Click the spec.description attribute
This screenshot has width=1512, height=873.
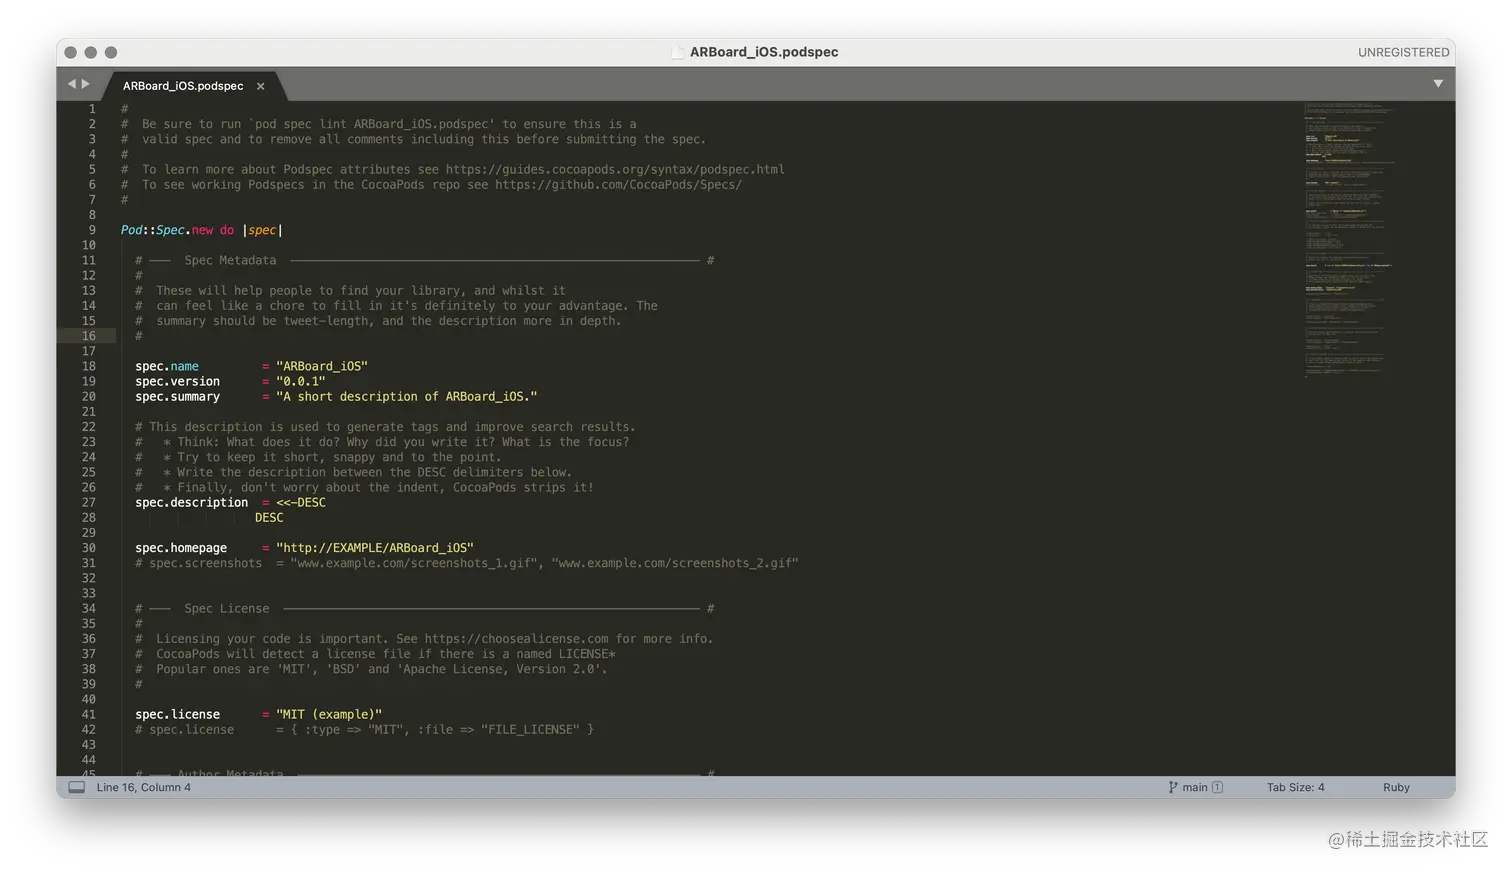click(192, 503)
